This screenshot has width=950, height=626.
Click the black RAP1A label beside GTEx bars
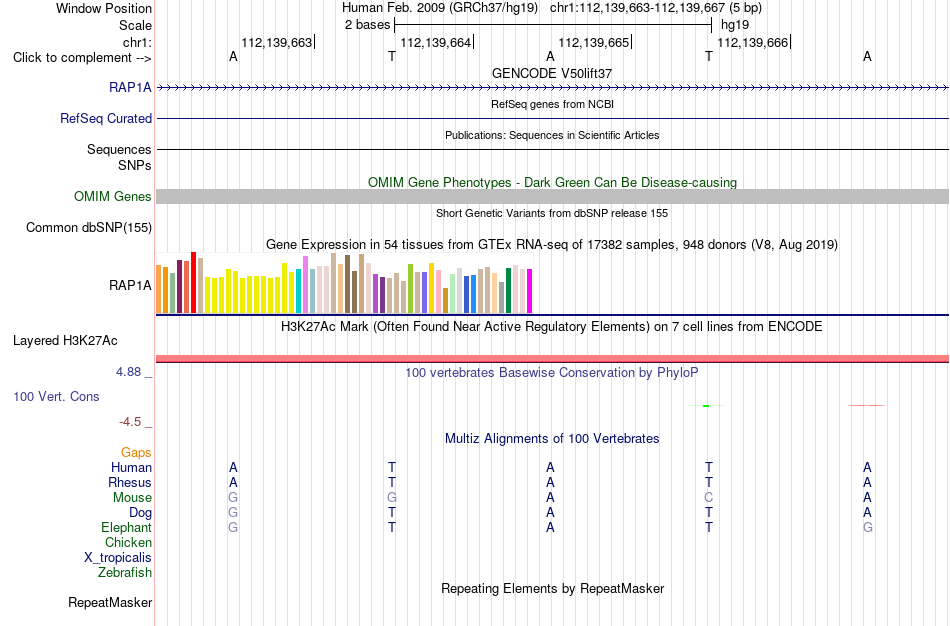pos(130,285)
